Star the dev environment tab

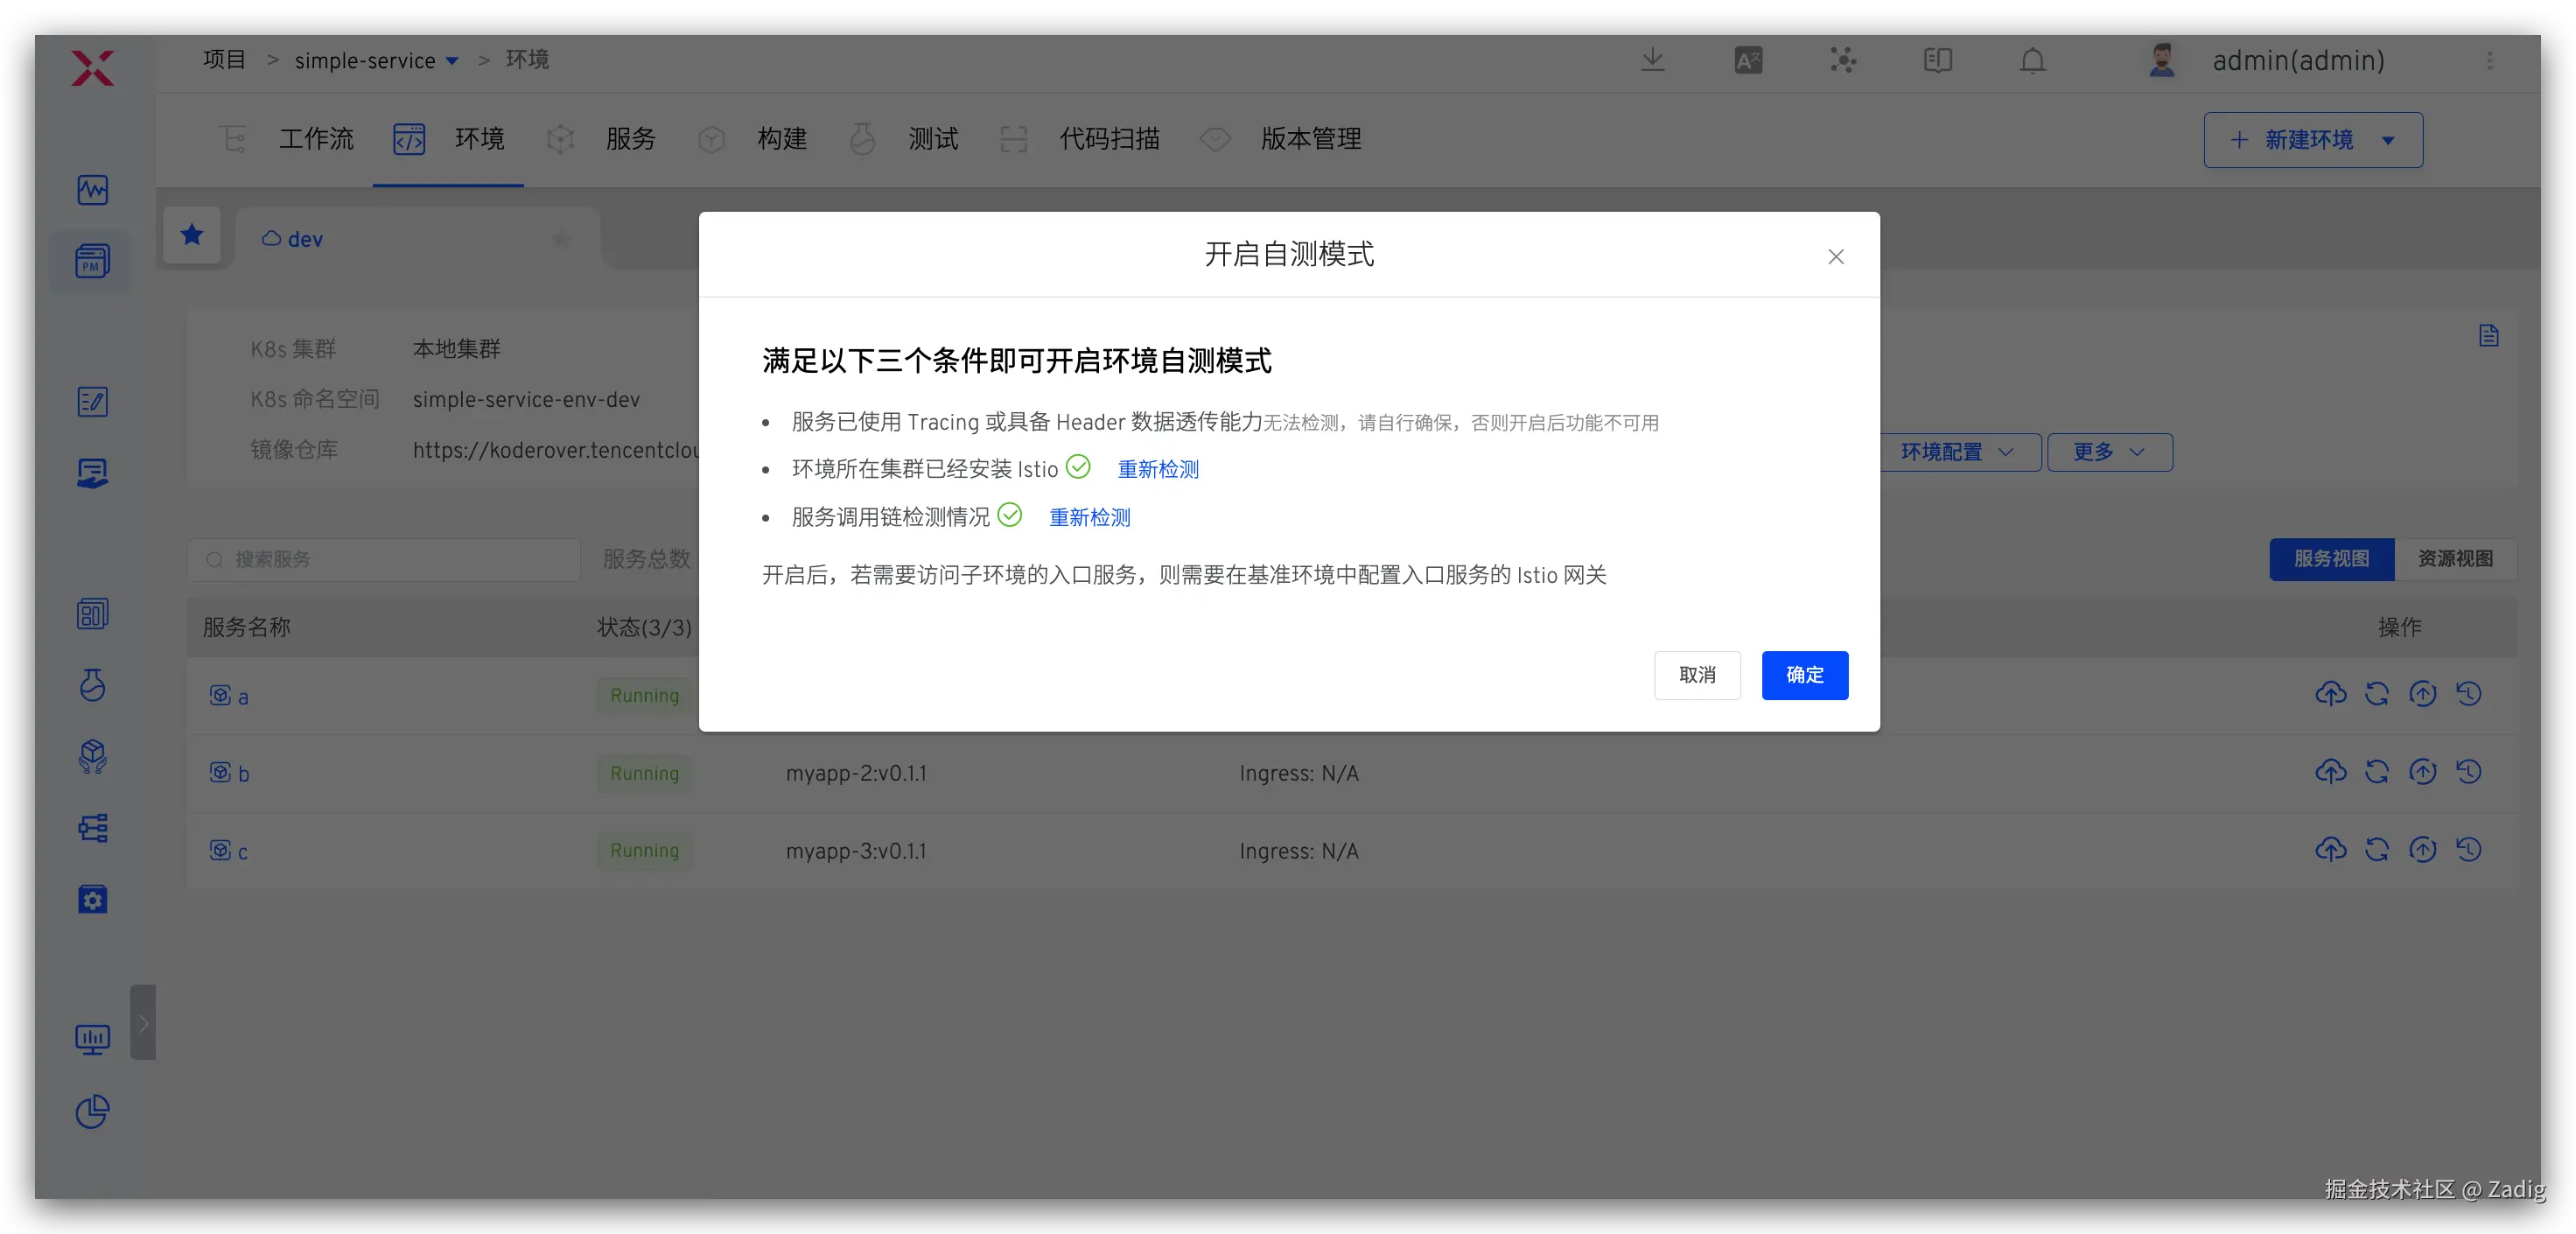561,239
